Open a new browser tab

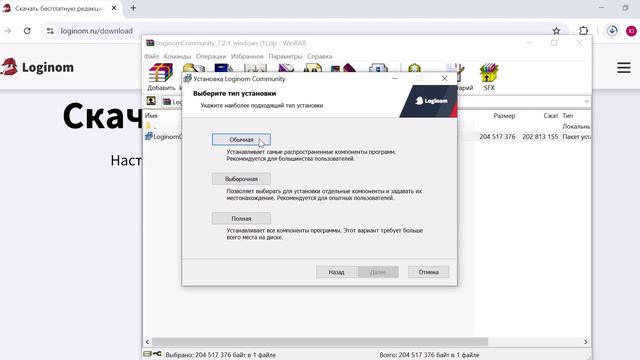click(133, 8)
